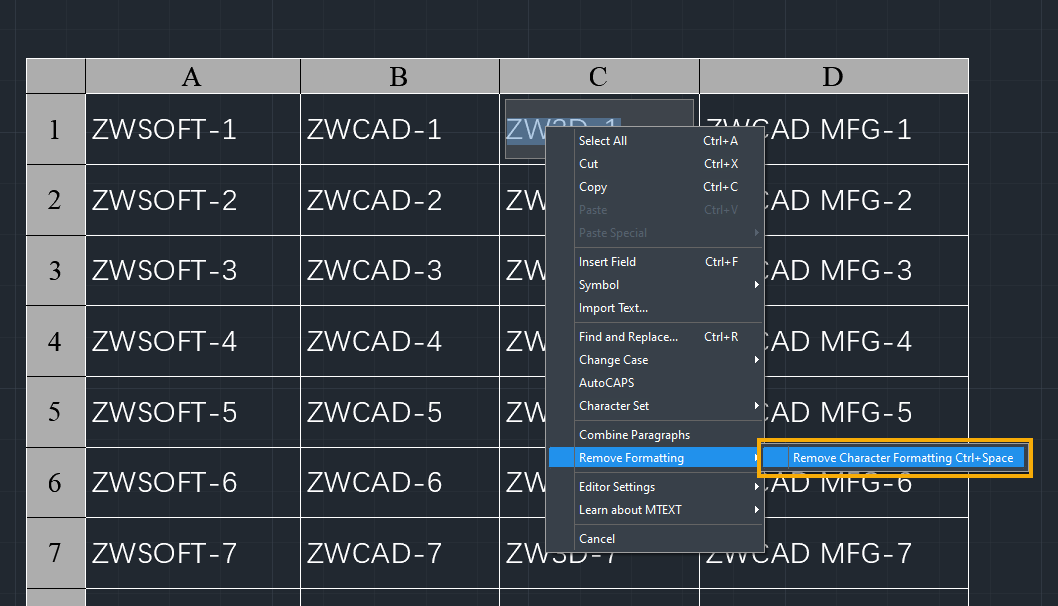Expand the Editor Settings submenu
Image resolution: width=1058 pixels, height=606 pixels.
(655, 486)
